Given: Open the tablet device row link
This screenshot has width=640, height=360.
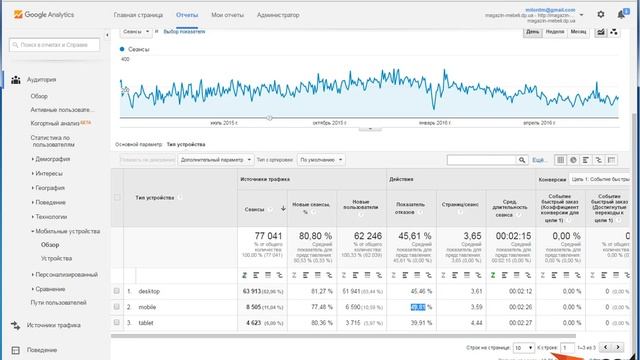Looking at the screenshot, I should 146,323.
